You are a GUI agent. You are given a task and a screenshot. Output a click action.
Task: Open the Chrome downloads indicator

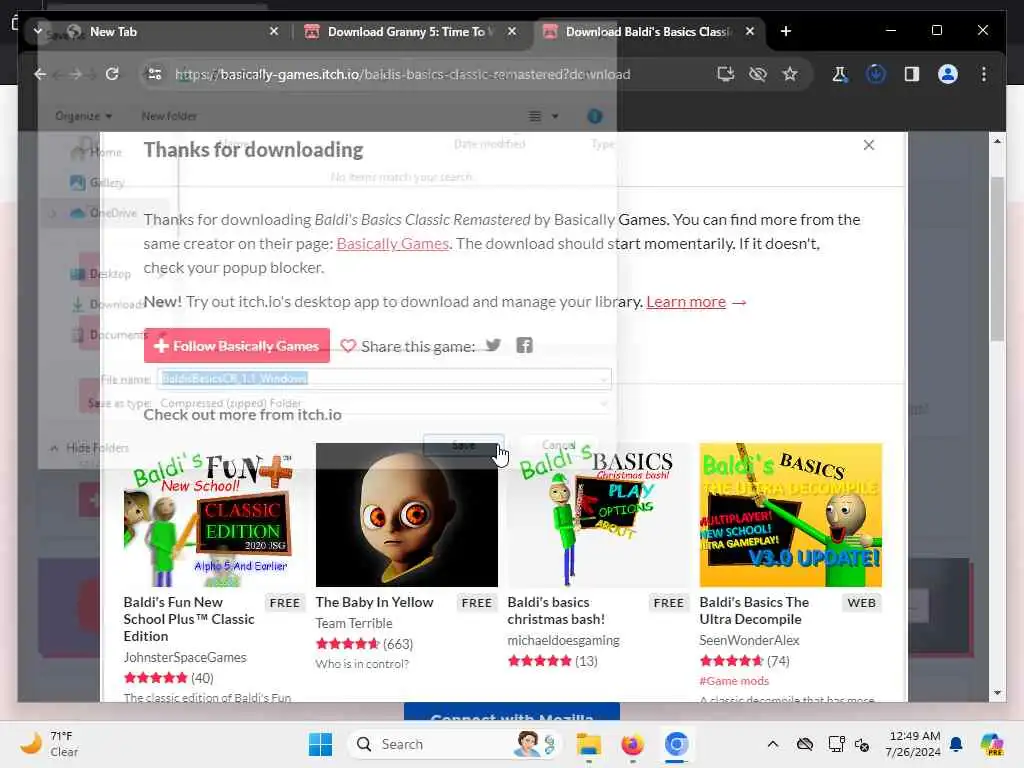pos(876,74)
